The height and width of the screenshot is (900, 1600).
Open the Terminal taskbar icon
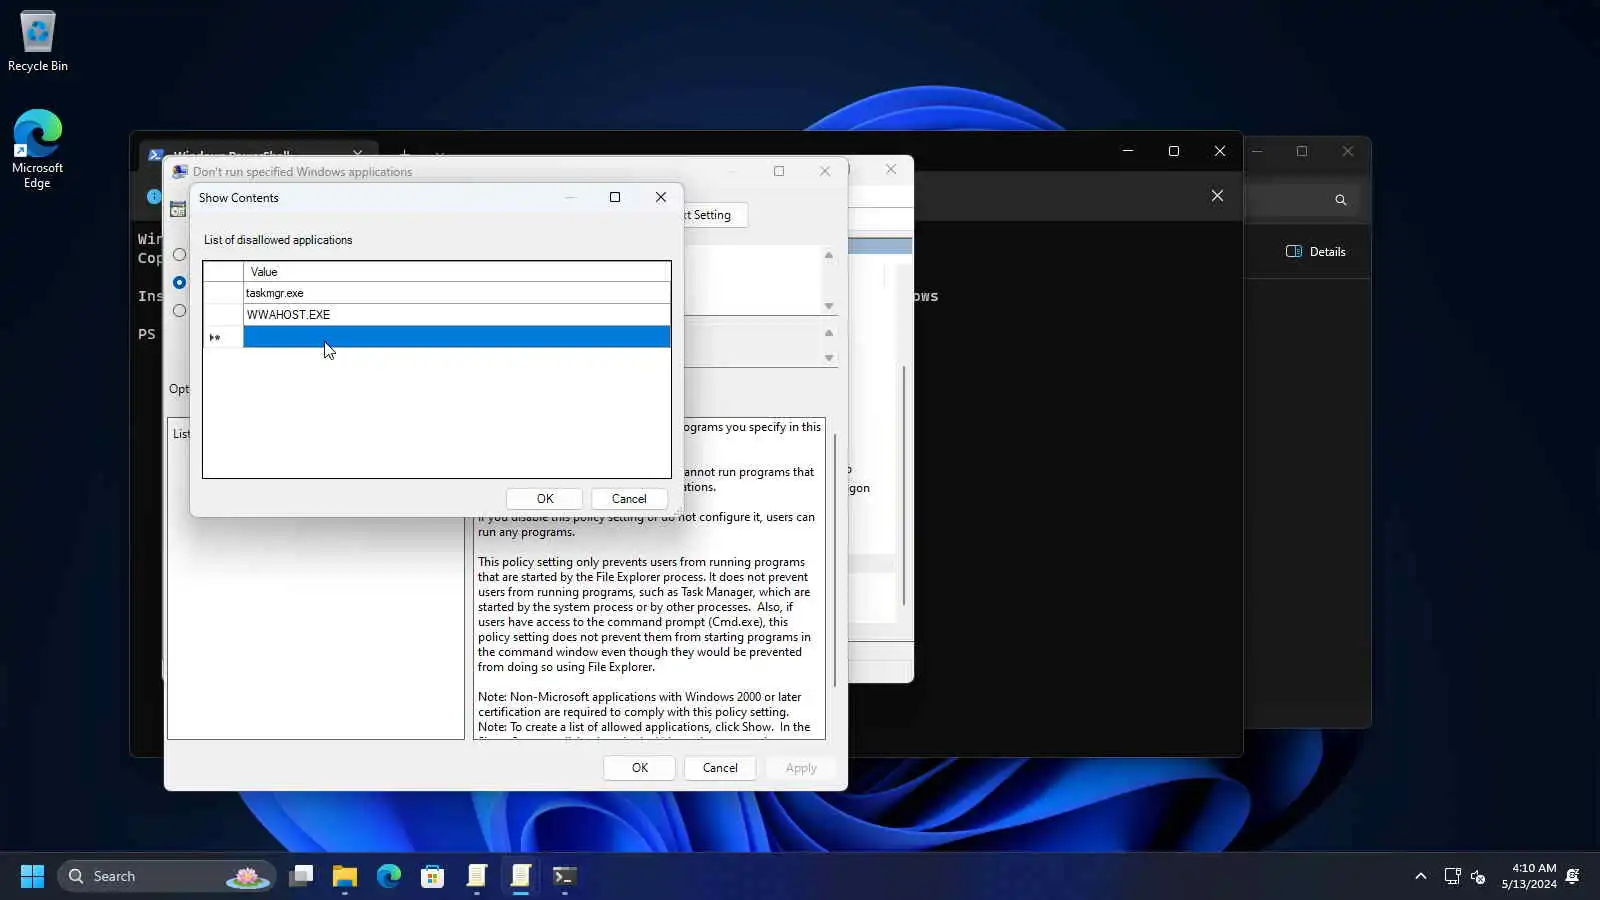(x=565, y=876)
